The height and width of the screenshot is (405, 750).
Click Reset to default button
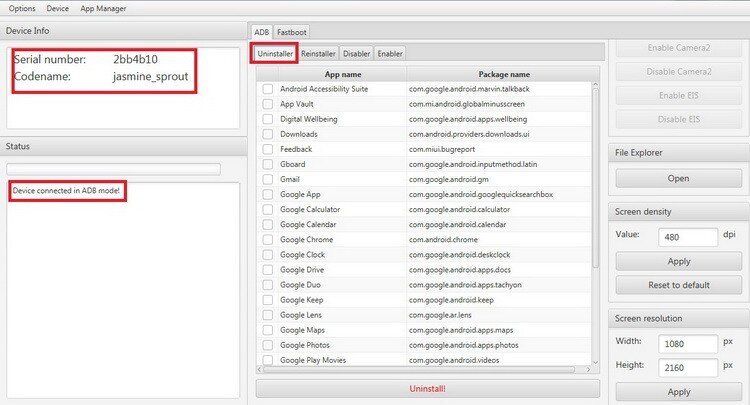coord(679,285)
